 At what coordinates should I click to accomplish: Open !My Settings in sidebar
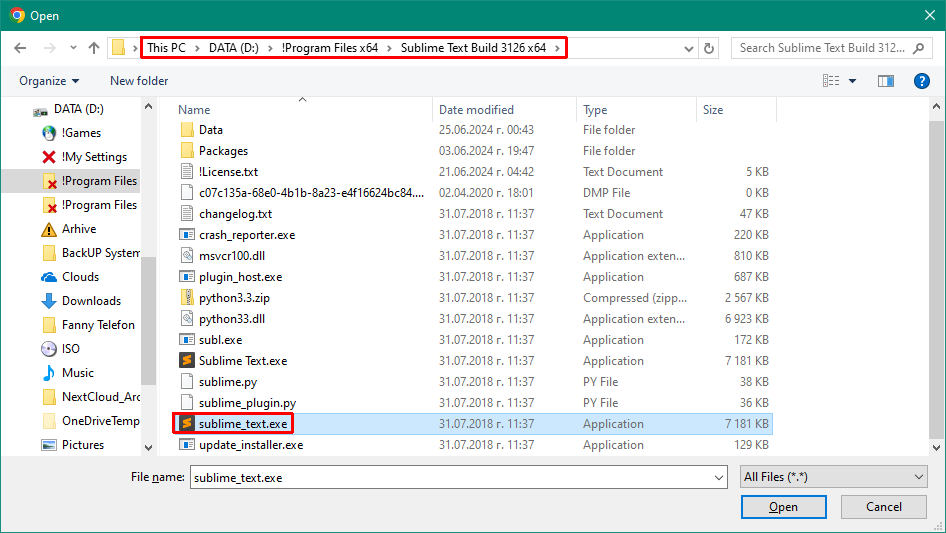click(94, 157)
